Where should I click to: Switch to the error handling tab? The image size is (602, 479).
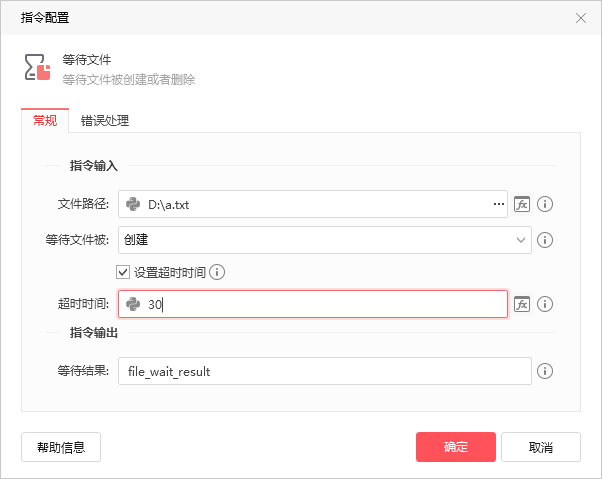tap(105, 121)
